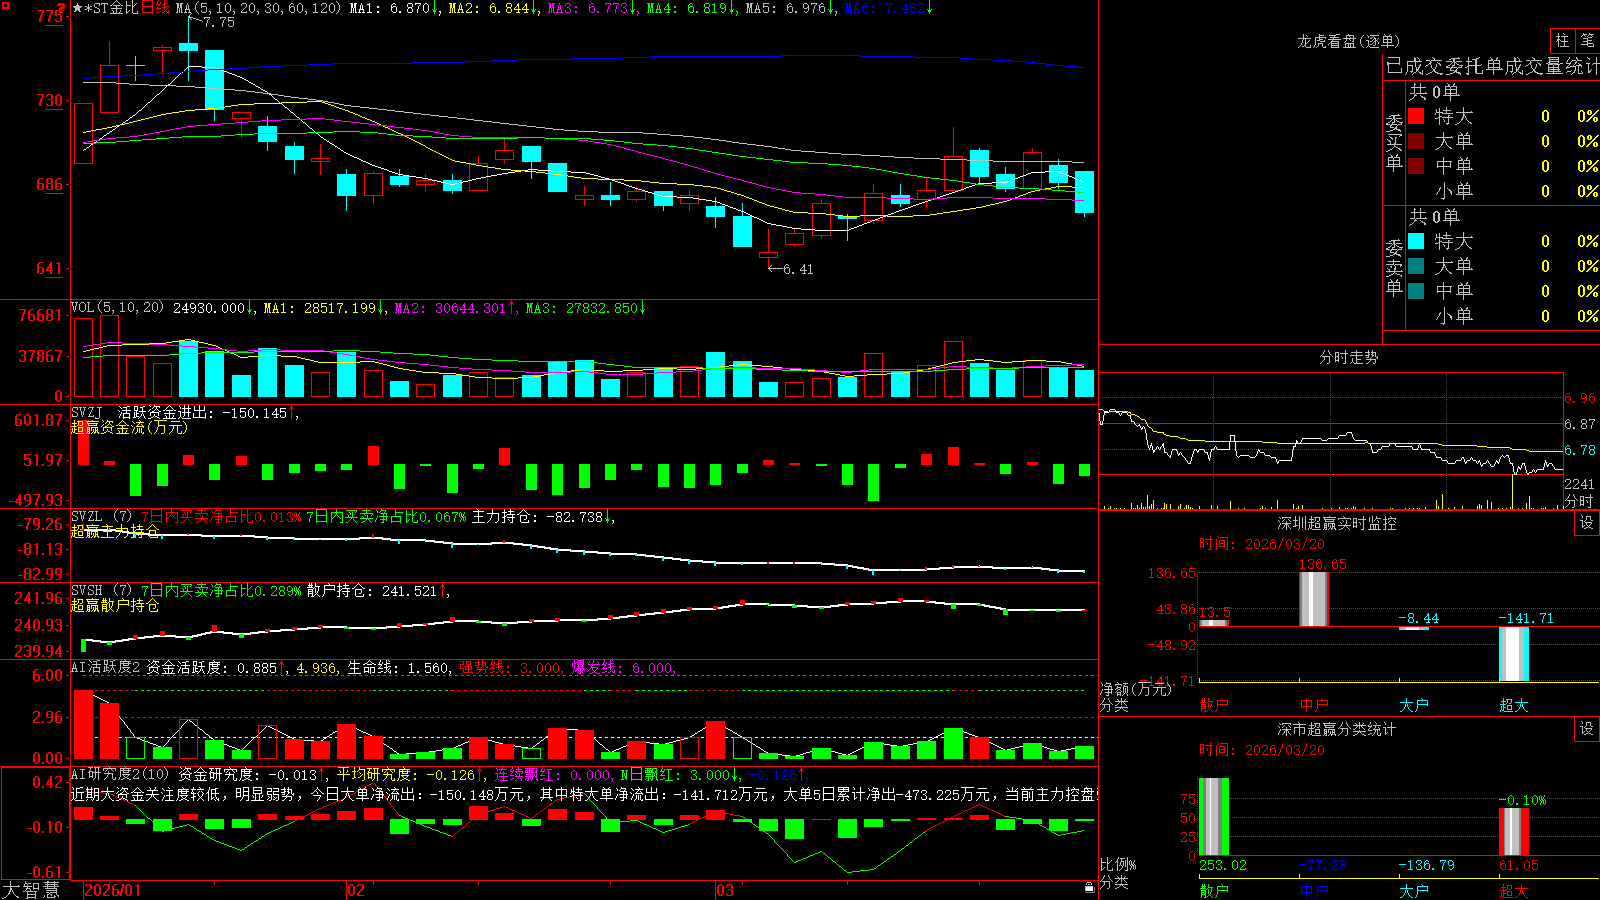This screenshot has height=900, width=1600.
Task: Click the 大智慧 logo in the bottom corner
Action: coord(31,890)
